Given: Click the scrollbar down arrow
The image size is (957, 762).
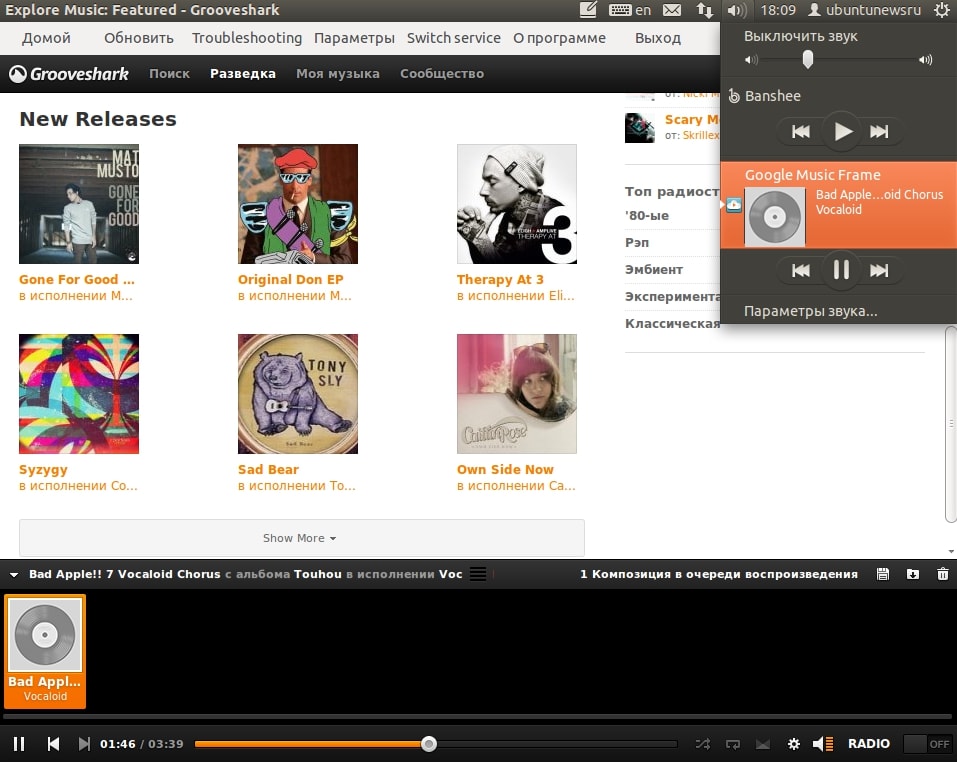Looking at the screenshot, I should (951, 551).
